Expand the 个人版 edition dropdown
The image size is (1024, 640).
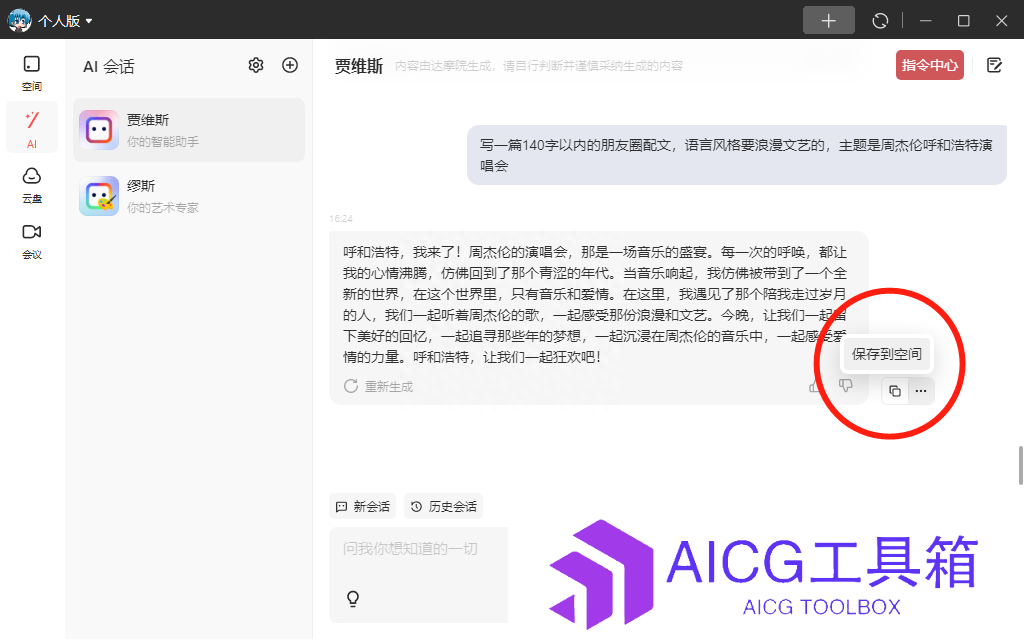pos(65,21)
